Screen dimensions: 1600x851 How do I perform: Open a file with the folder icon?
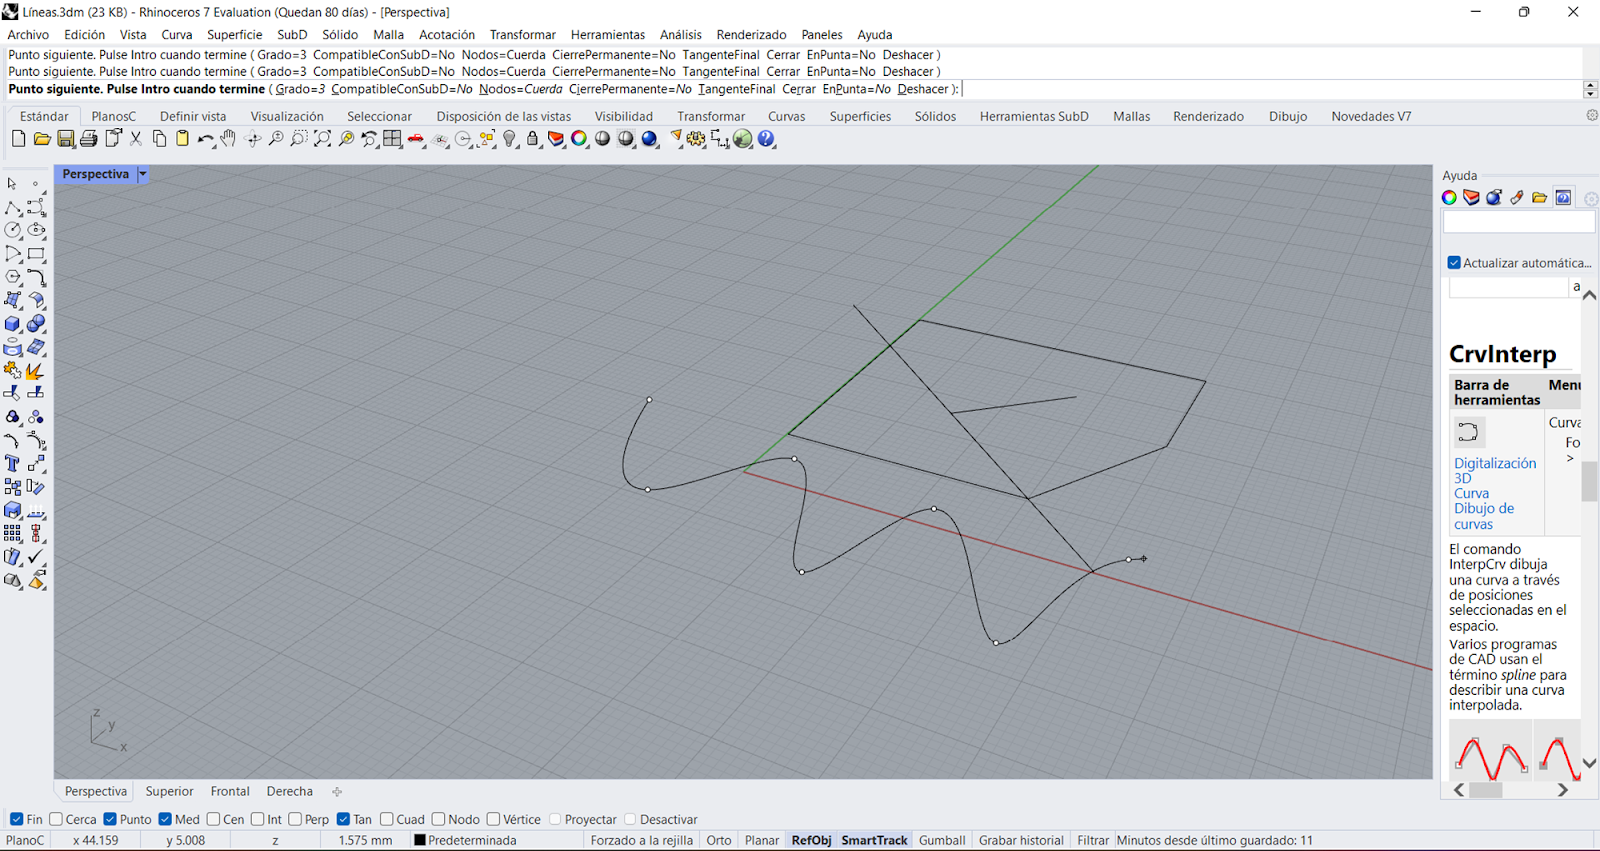pos(42,139)
